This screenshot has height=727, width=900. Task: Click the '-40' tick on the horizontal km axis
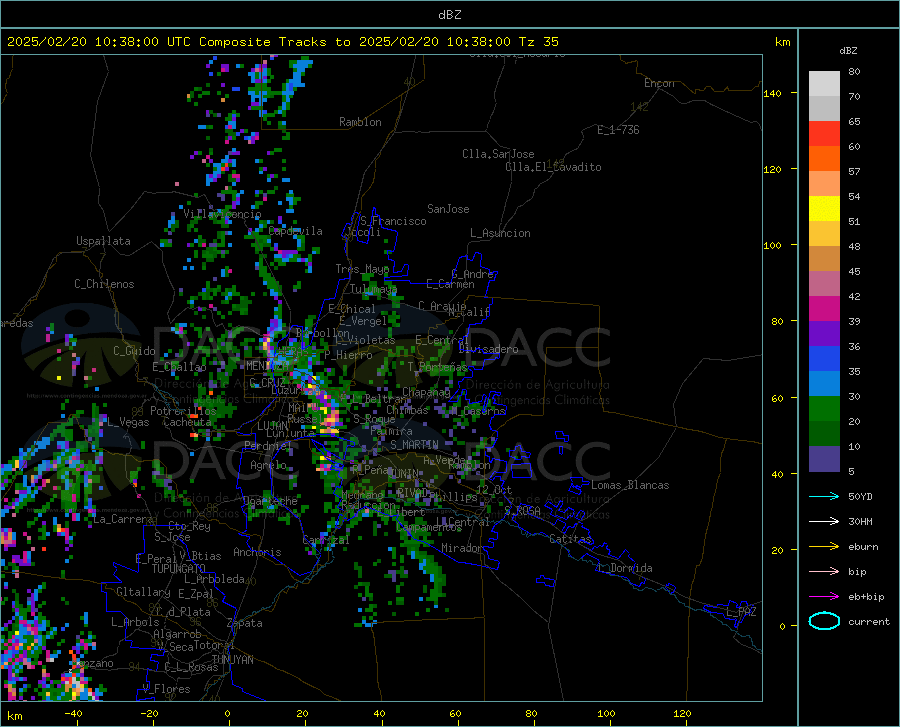pos(73,714)
